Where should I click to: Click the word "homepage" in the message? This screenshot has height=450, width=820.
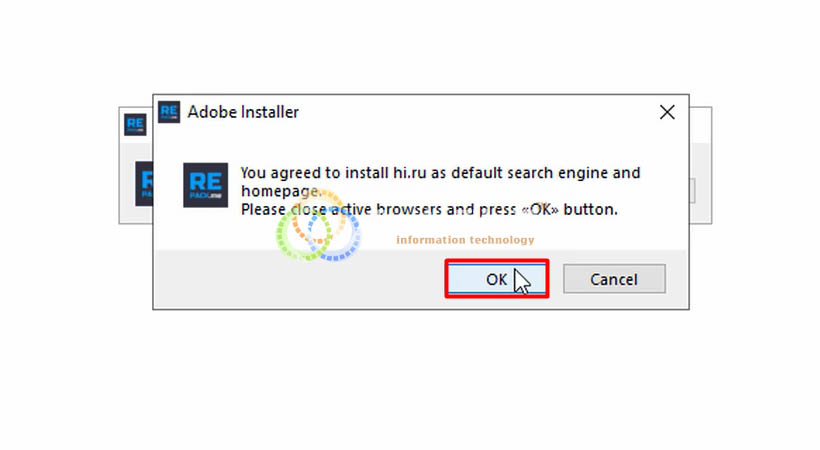279,192
